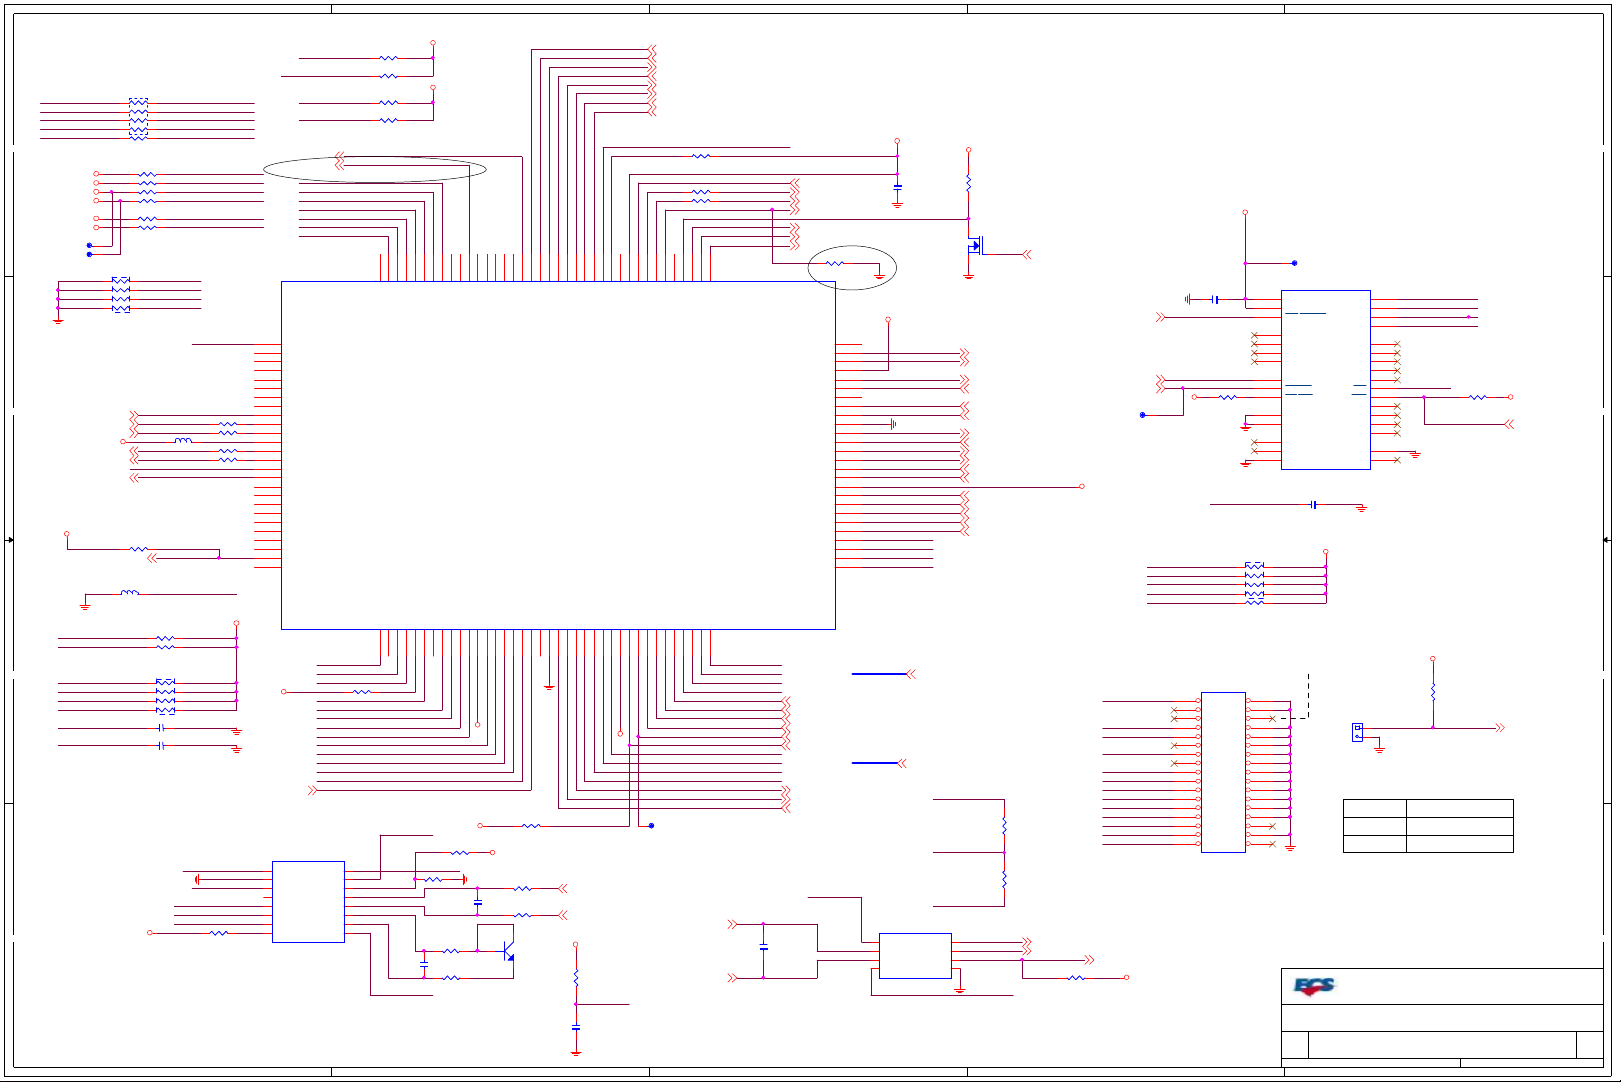Select the BJT transistor symbol near the bottom
Image resolution: width=1621 pixels, height=1082 pixels.
coord(508,951)
